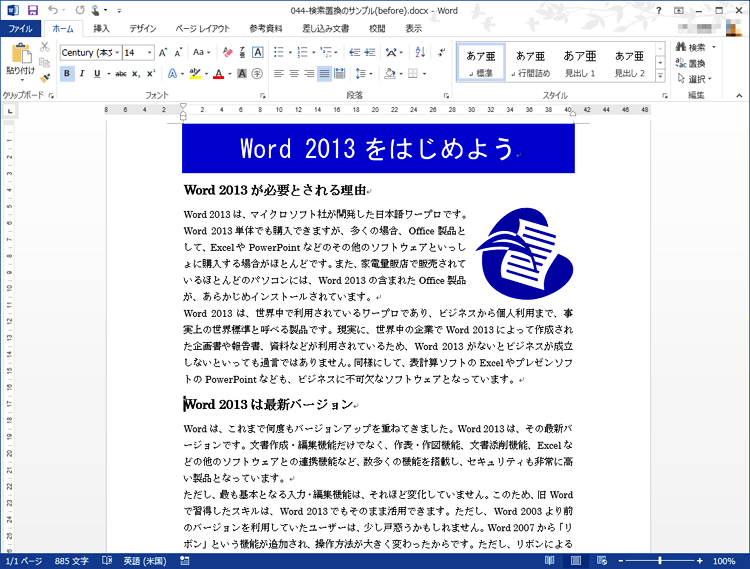Click the spell check status icon
This screenshot has height=569, width=750.
tap(108, 561)
